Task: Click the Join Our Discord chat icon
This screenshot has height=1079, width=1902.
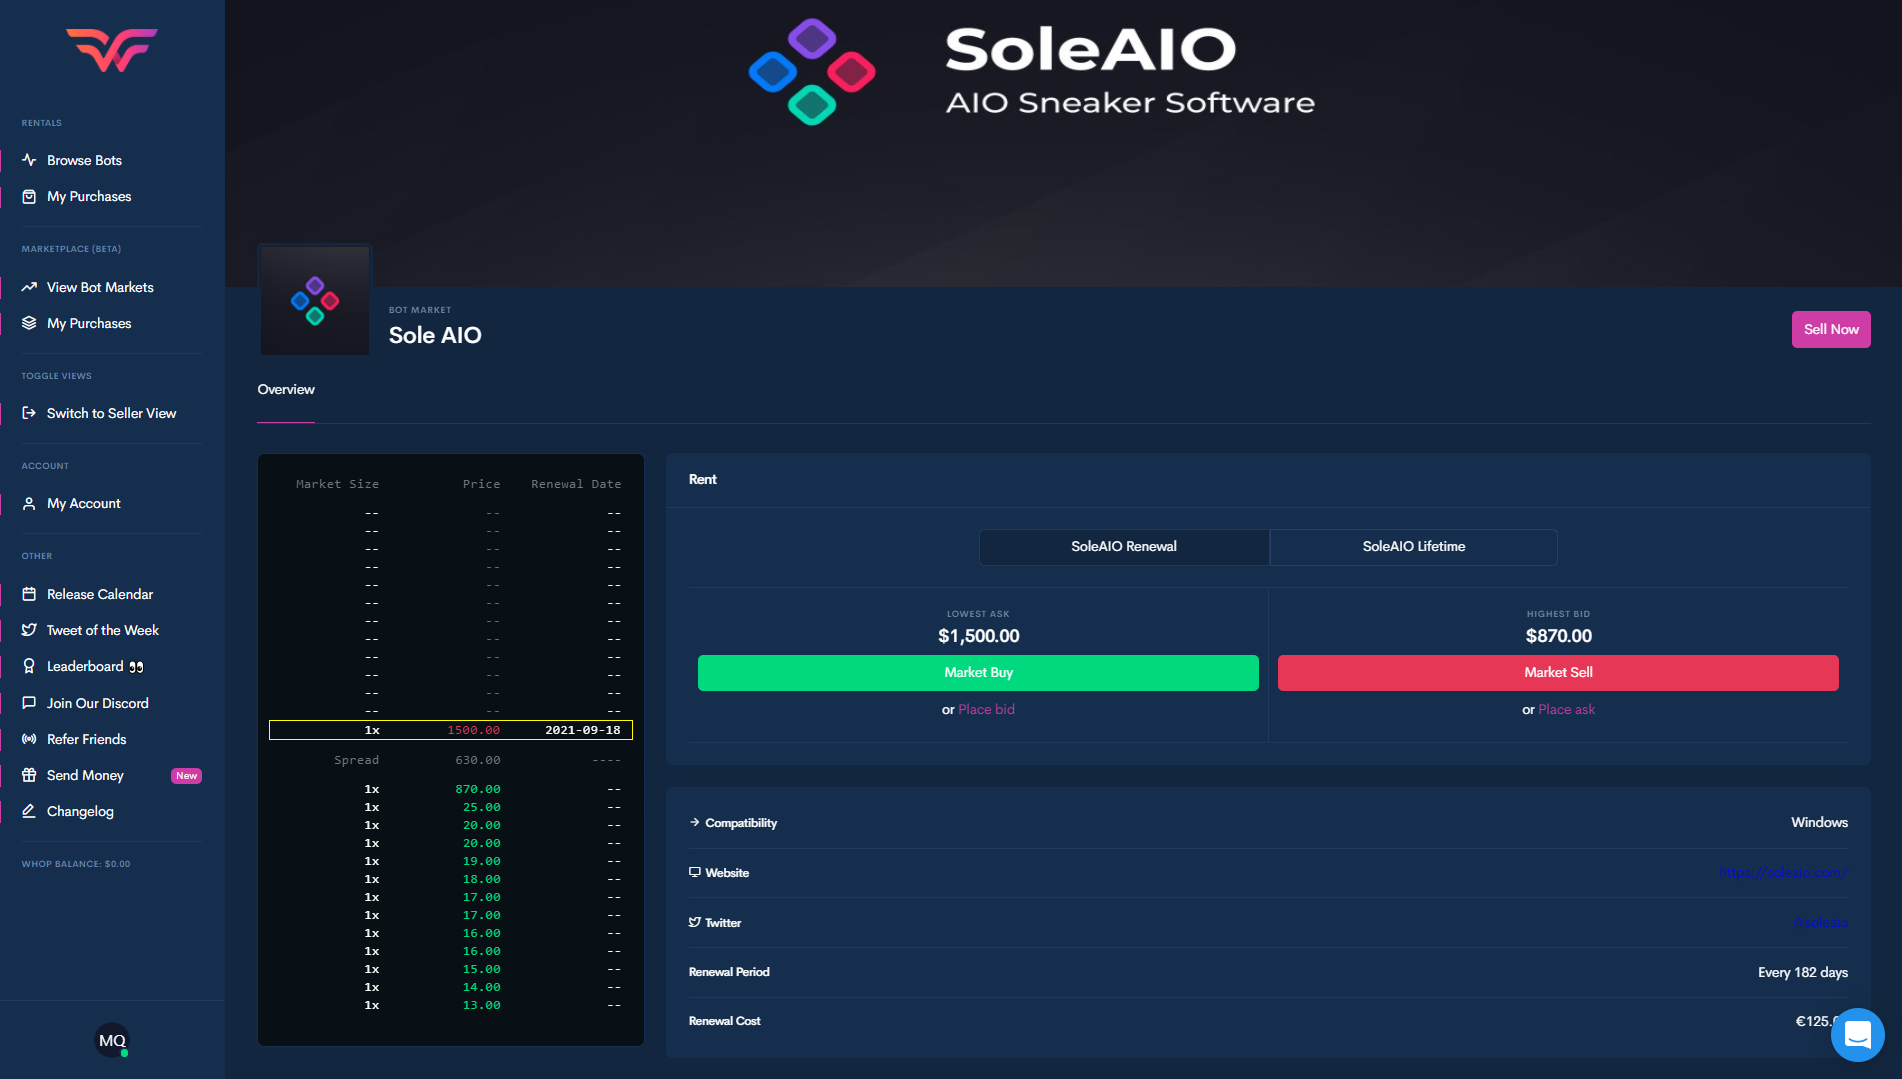Action: tap(29, 703)
